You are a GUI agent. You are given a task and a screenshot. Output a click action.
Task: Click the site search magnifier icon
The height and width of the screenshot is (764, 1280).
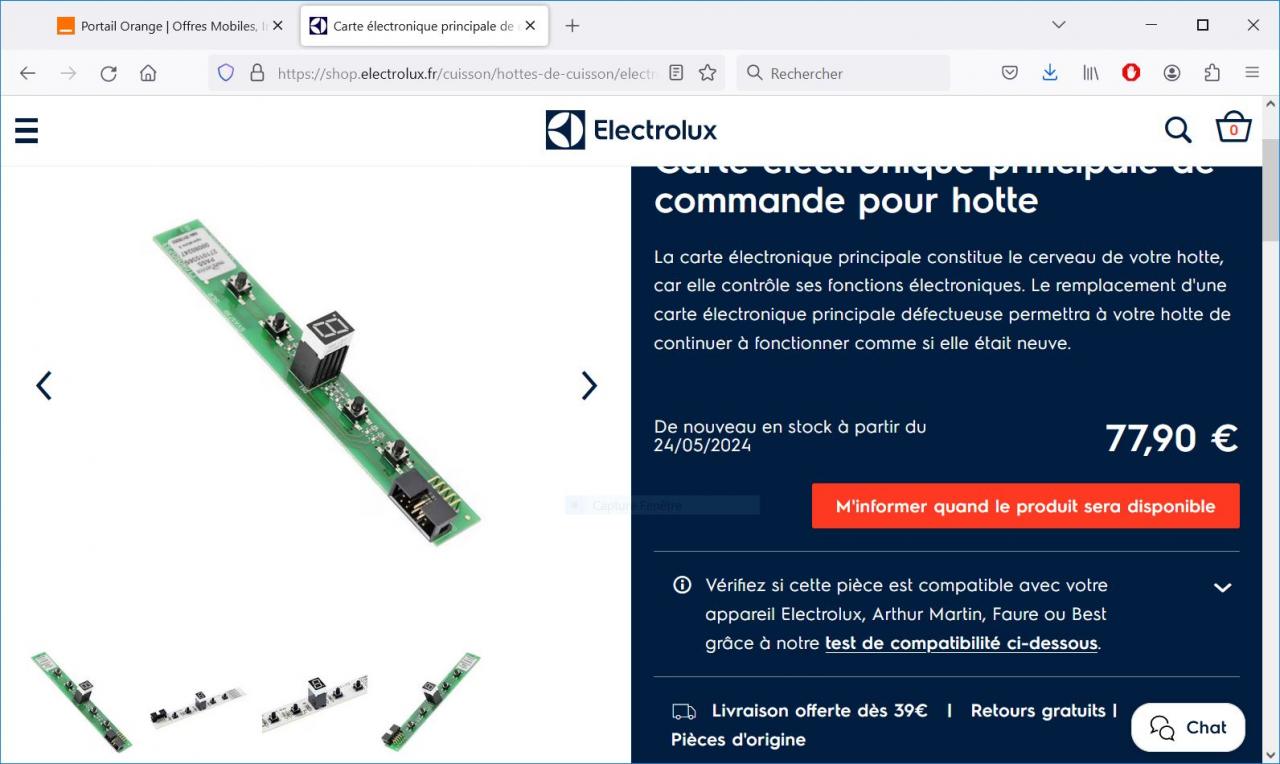pos(1178,130)
